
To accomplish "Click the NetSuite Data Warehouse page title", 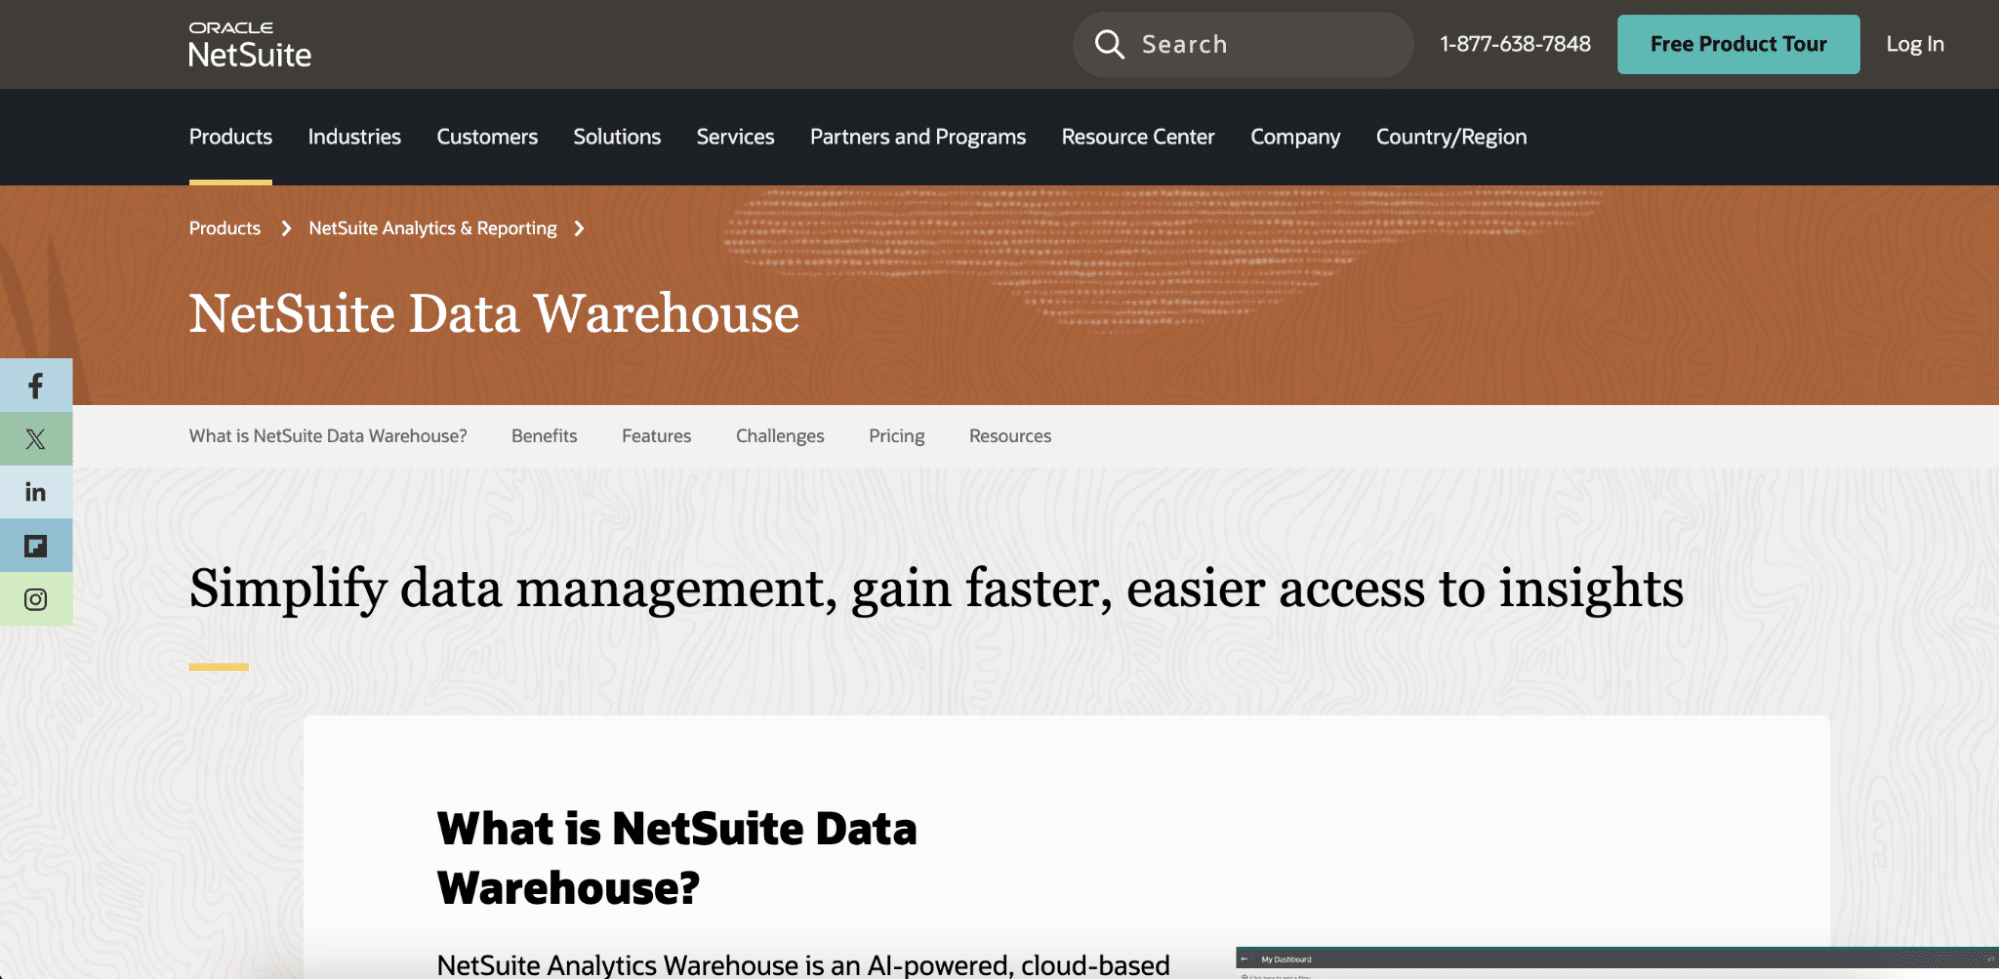I will [494, 314].
